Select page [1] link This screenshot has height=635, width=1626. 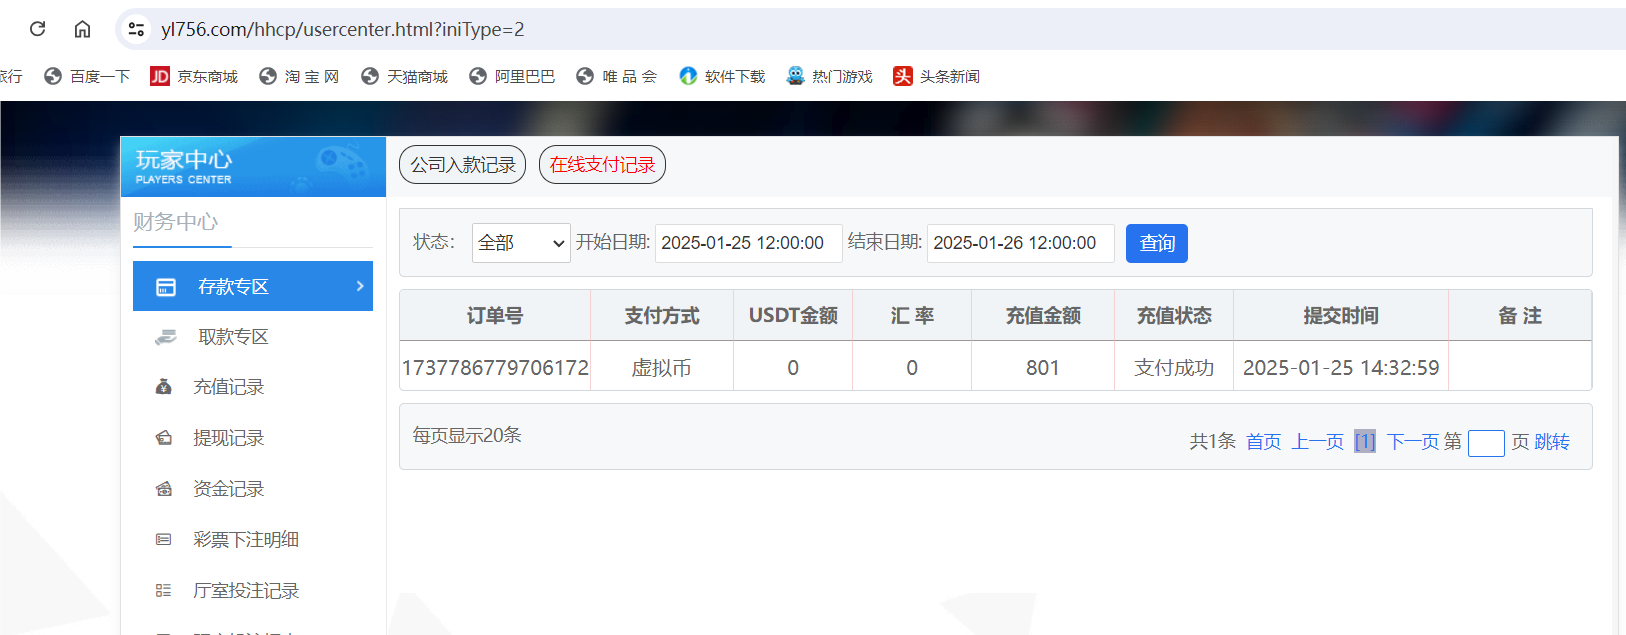coord(1365,442)
